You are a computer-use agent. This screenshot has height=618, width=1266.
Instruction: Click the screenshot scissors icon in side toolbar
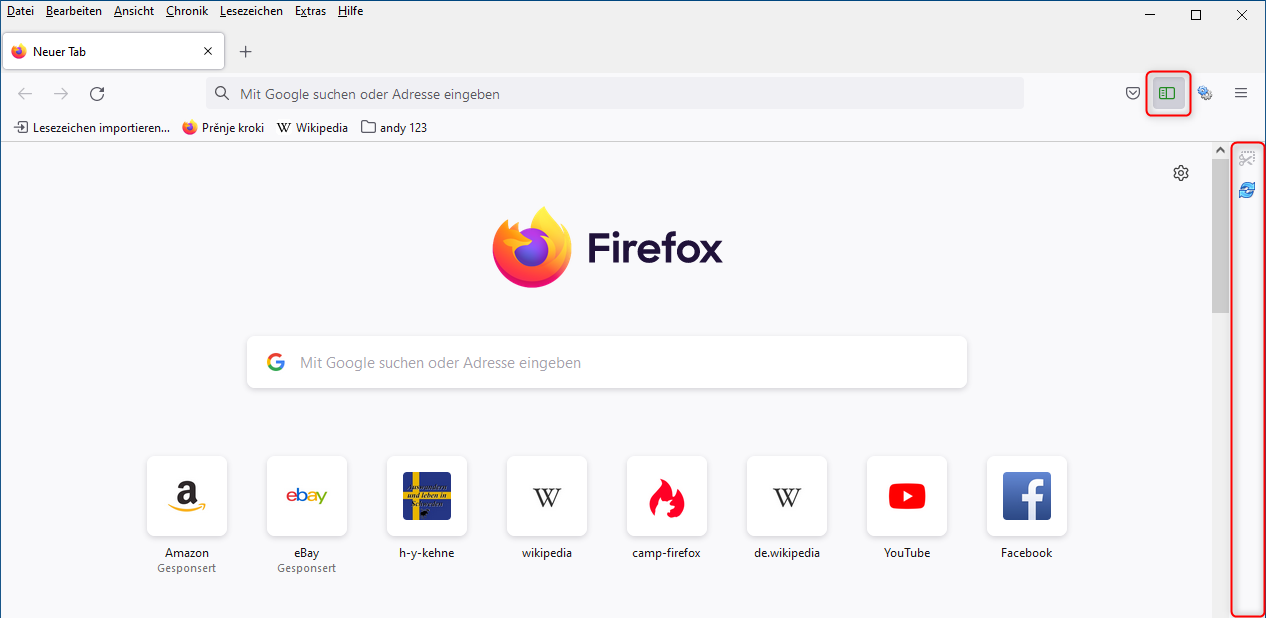1247,159
